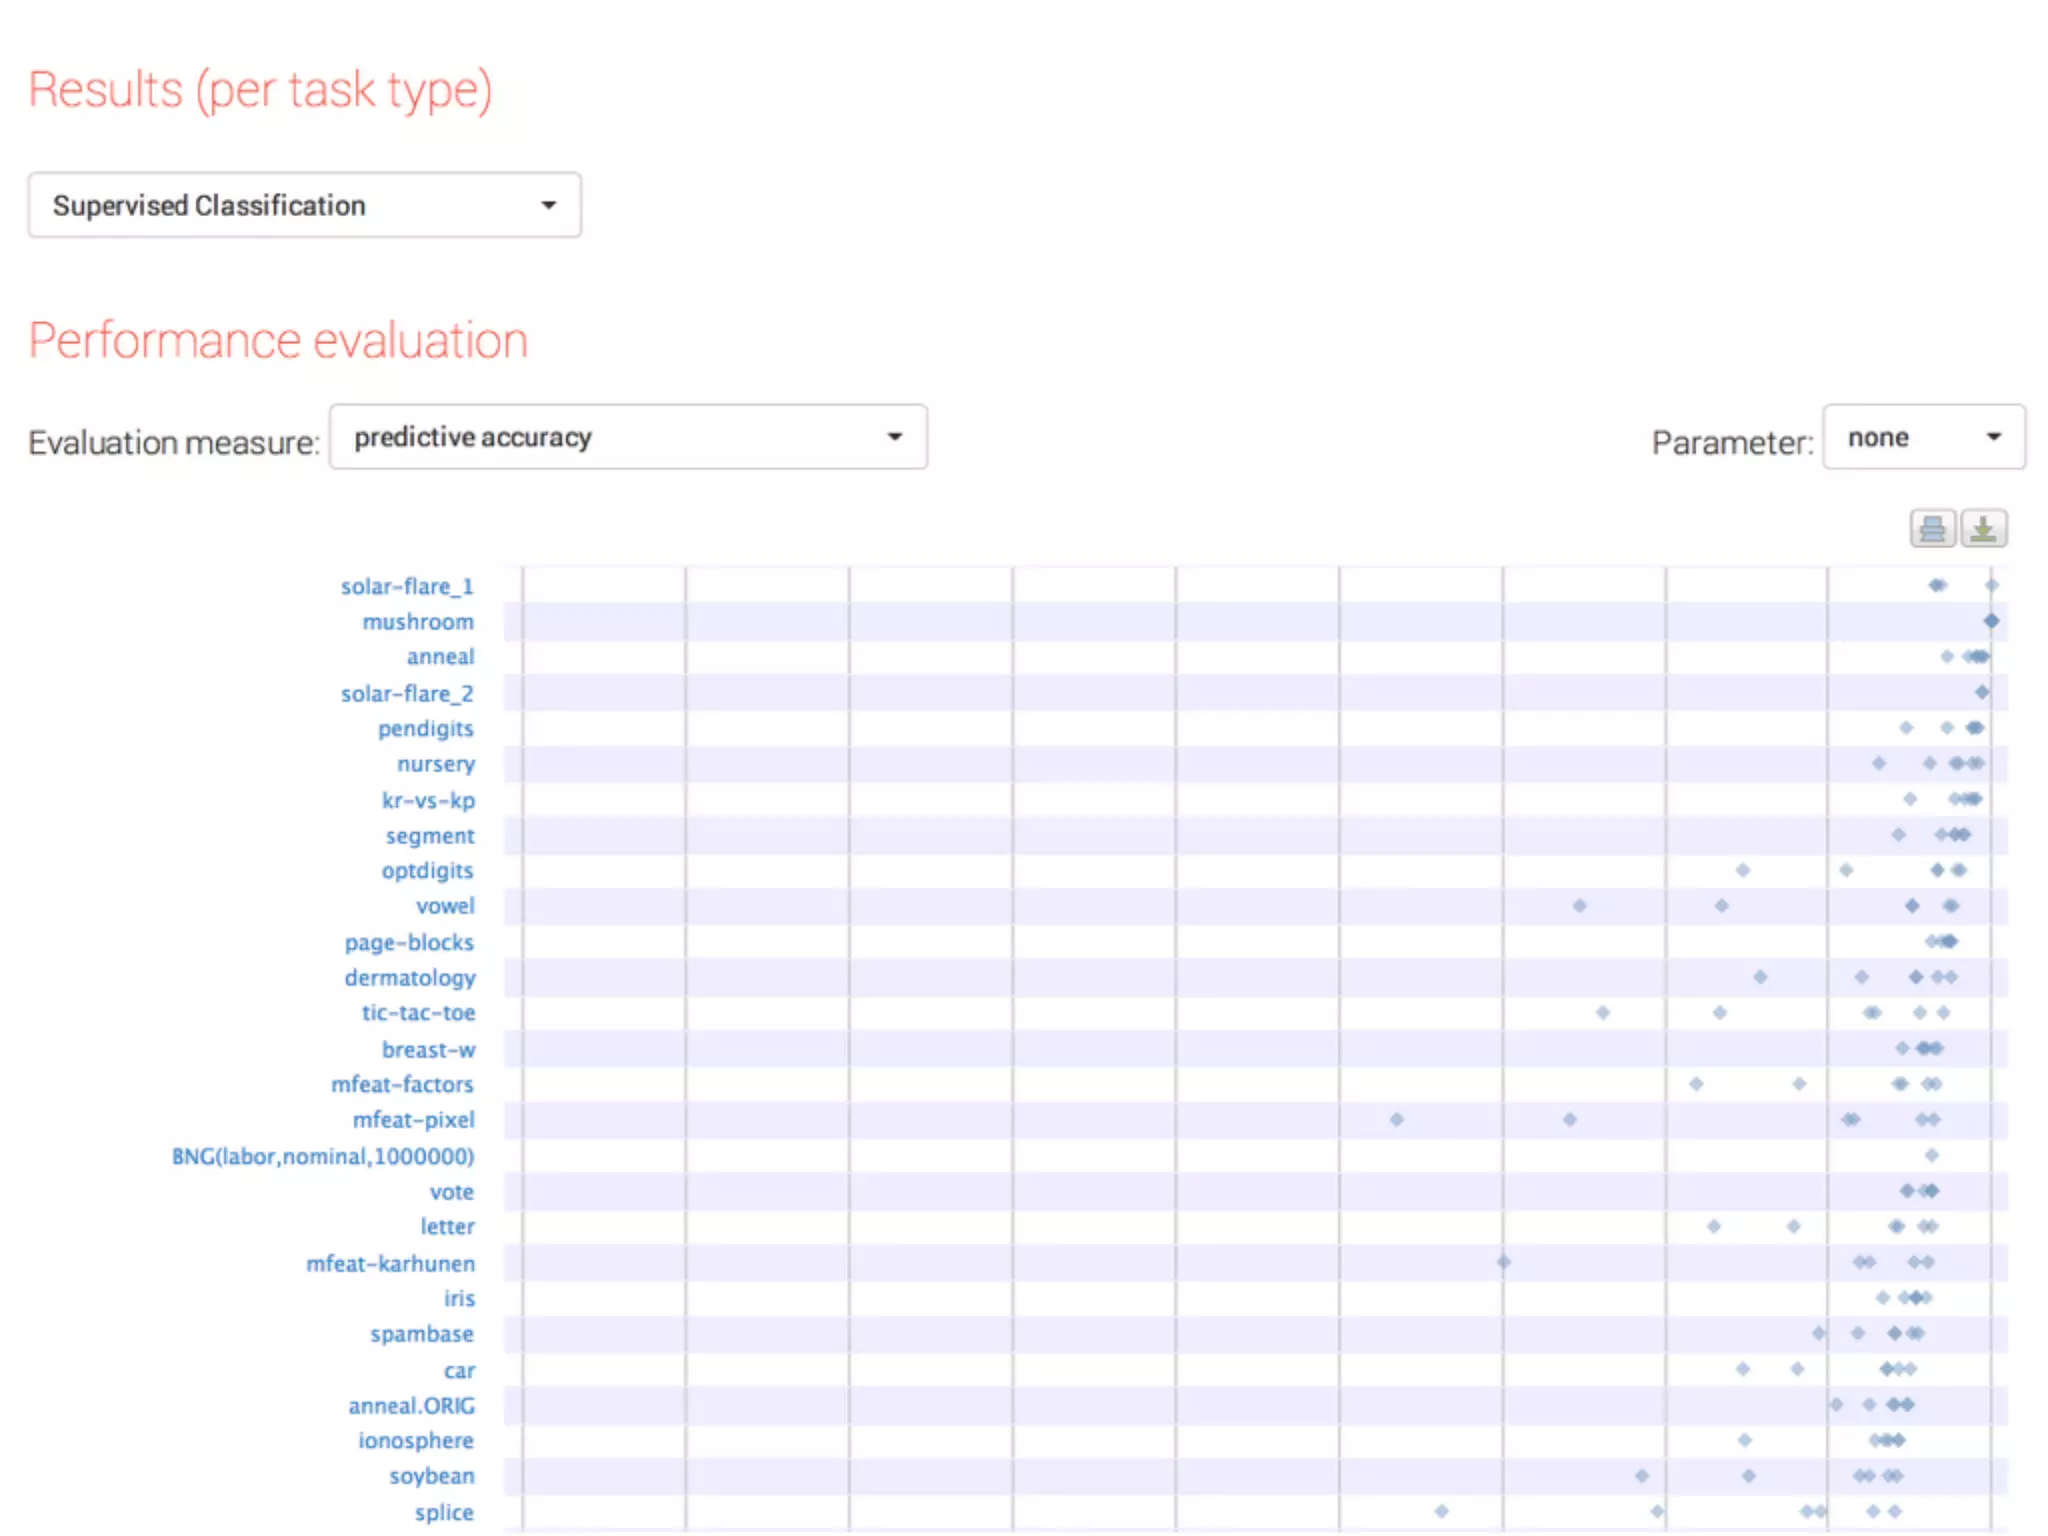Click the solar-flare_1 dataset label
The width and height of the screenshot is (2048, 1536).
406,586
